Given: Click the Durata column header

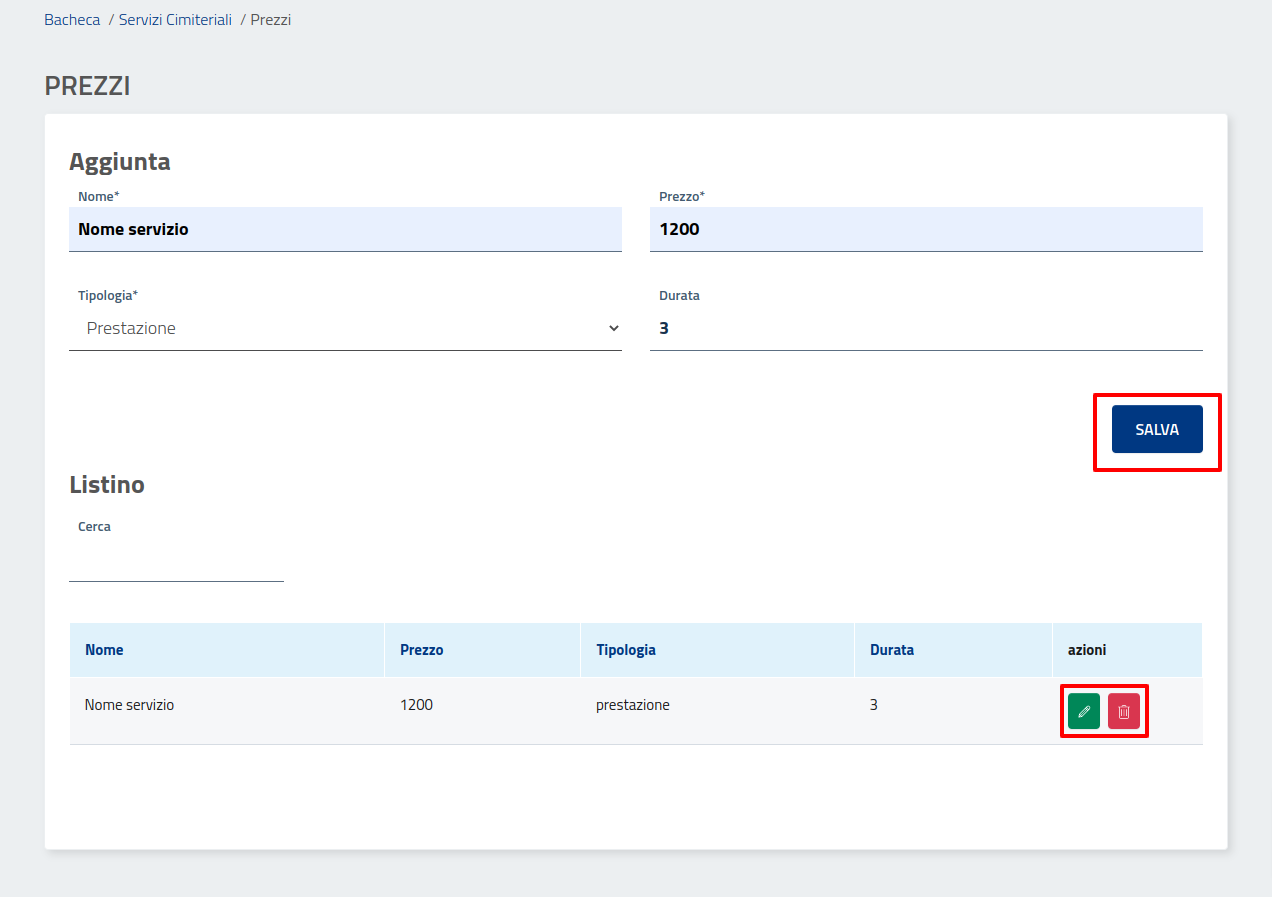Looking at the screenshot, I should click(892, 650).
